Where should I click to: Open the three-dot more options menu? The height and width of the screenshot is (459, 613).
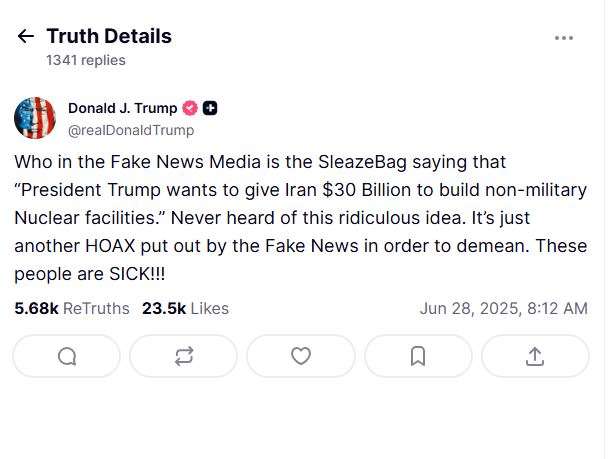tap(564, 38)
